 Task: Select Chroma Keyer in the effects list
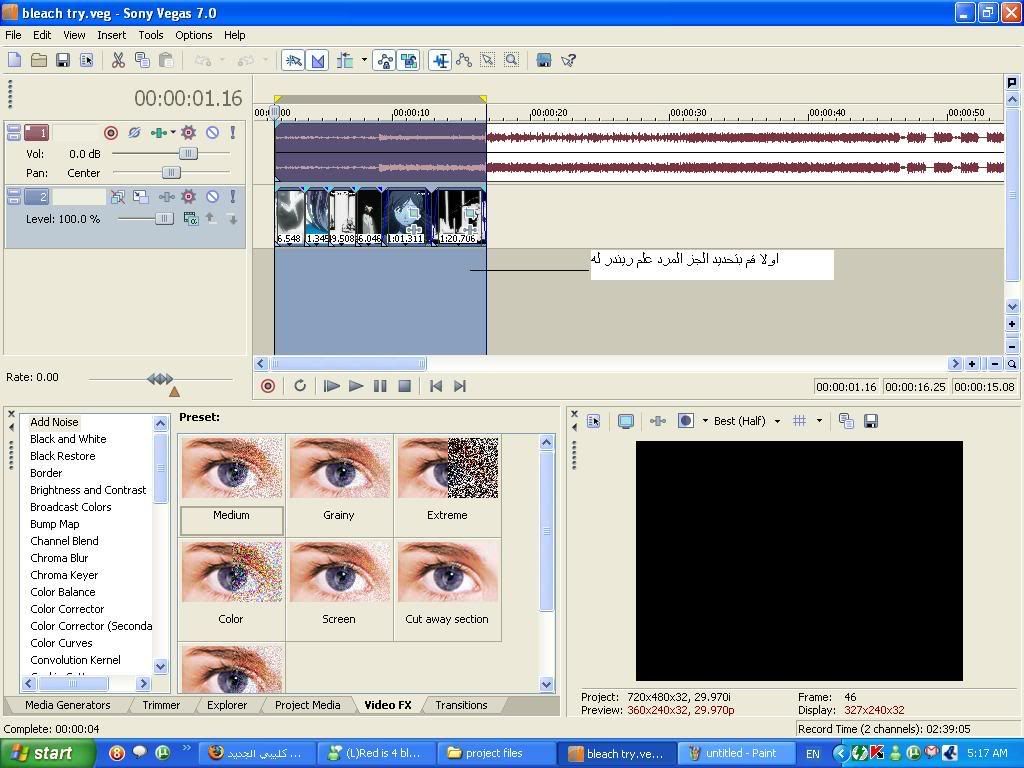point(64,575)
